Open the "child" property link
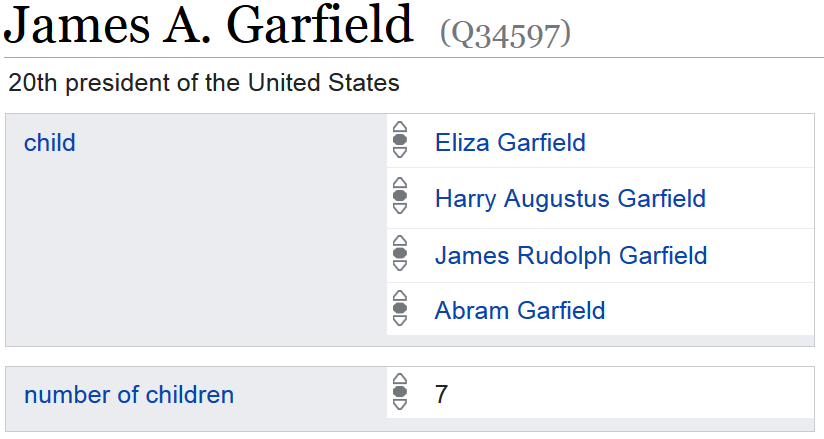Image resolution: width=824 pixels, height=439 pixels. [49, 142]
